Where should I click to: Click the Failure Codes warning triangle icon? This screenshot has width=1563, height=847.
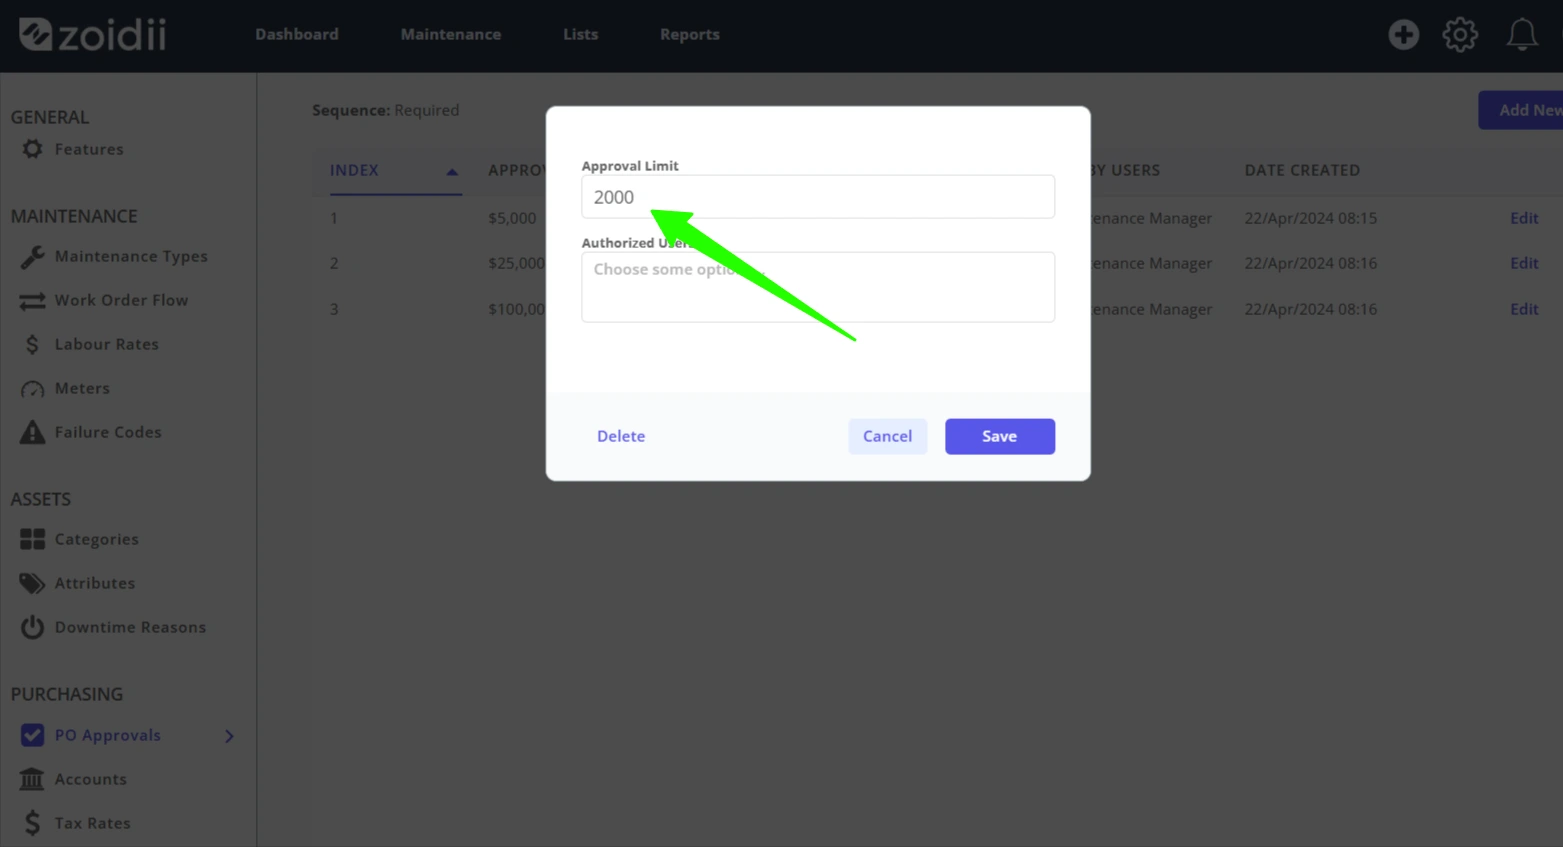[x=32, y=432]
